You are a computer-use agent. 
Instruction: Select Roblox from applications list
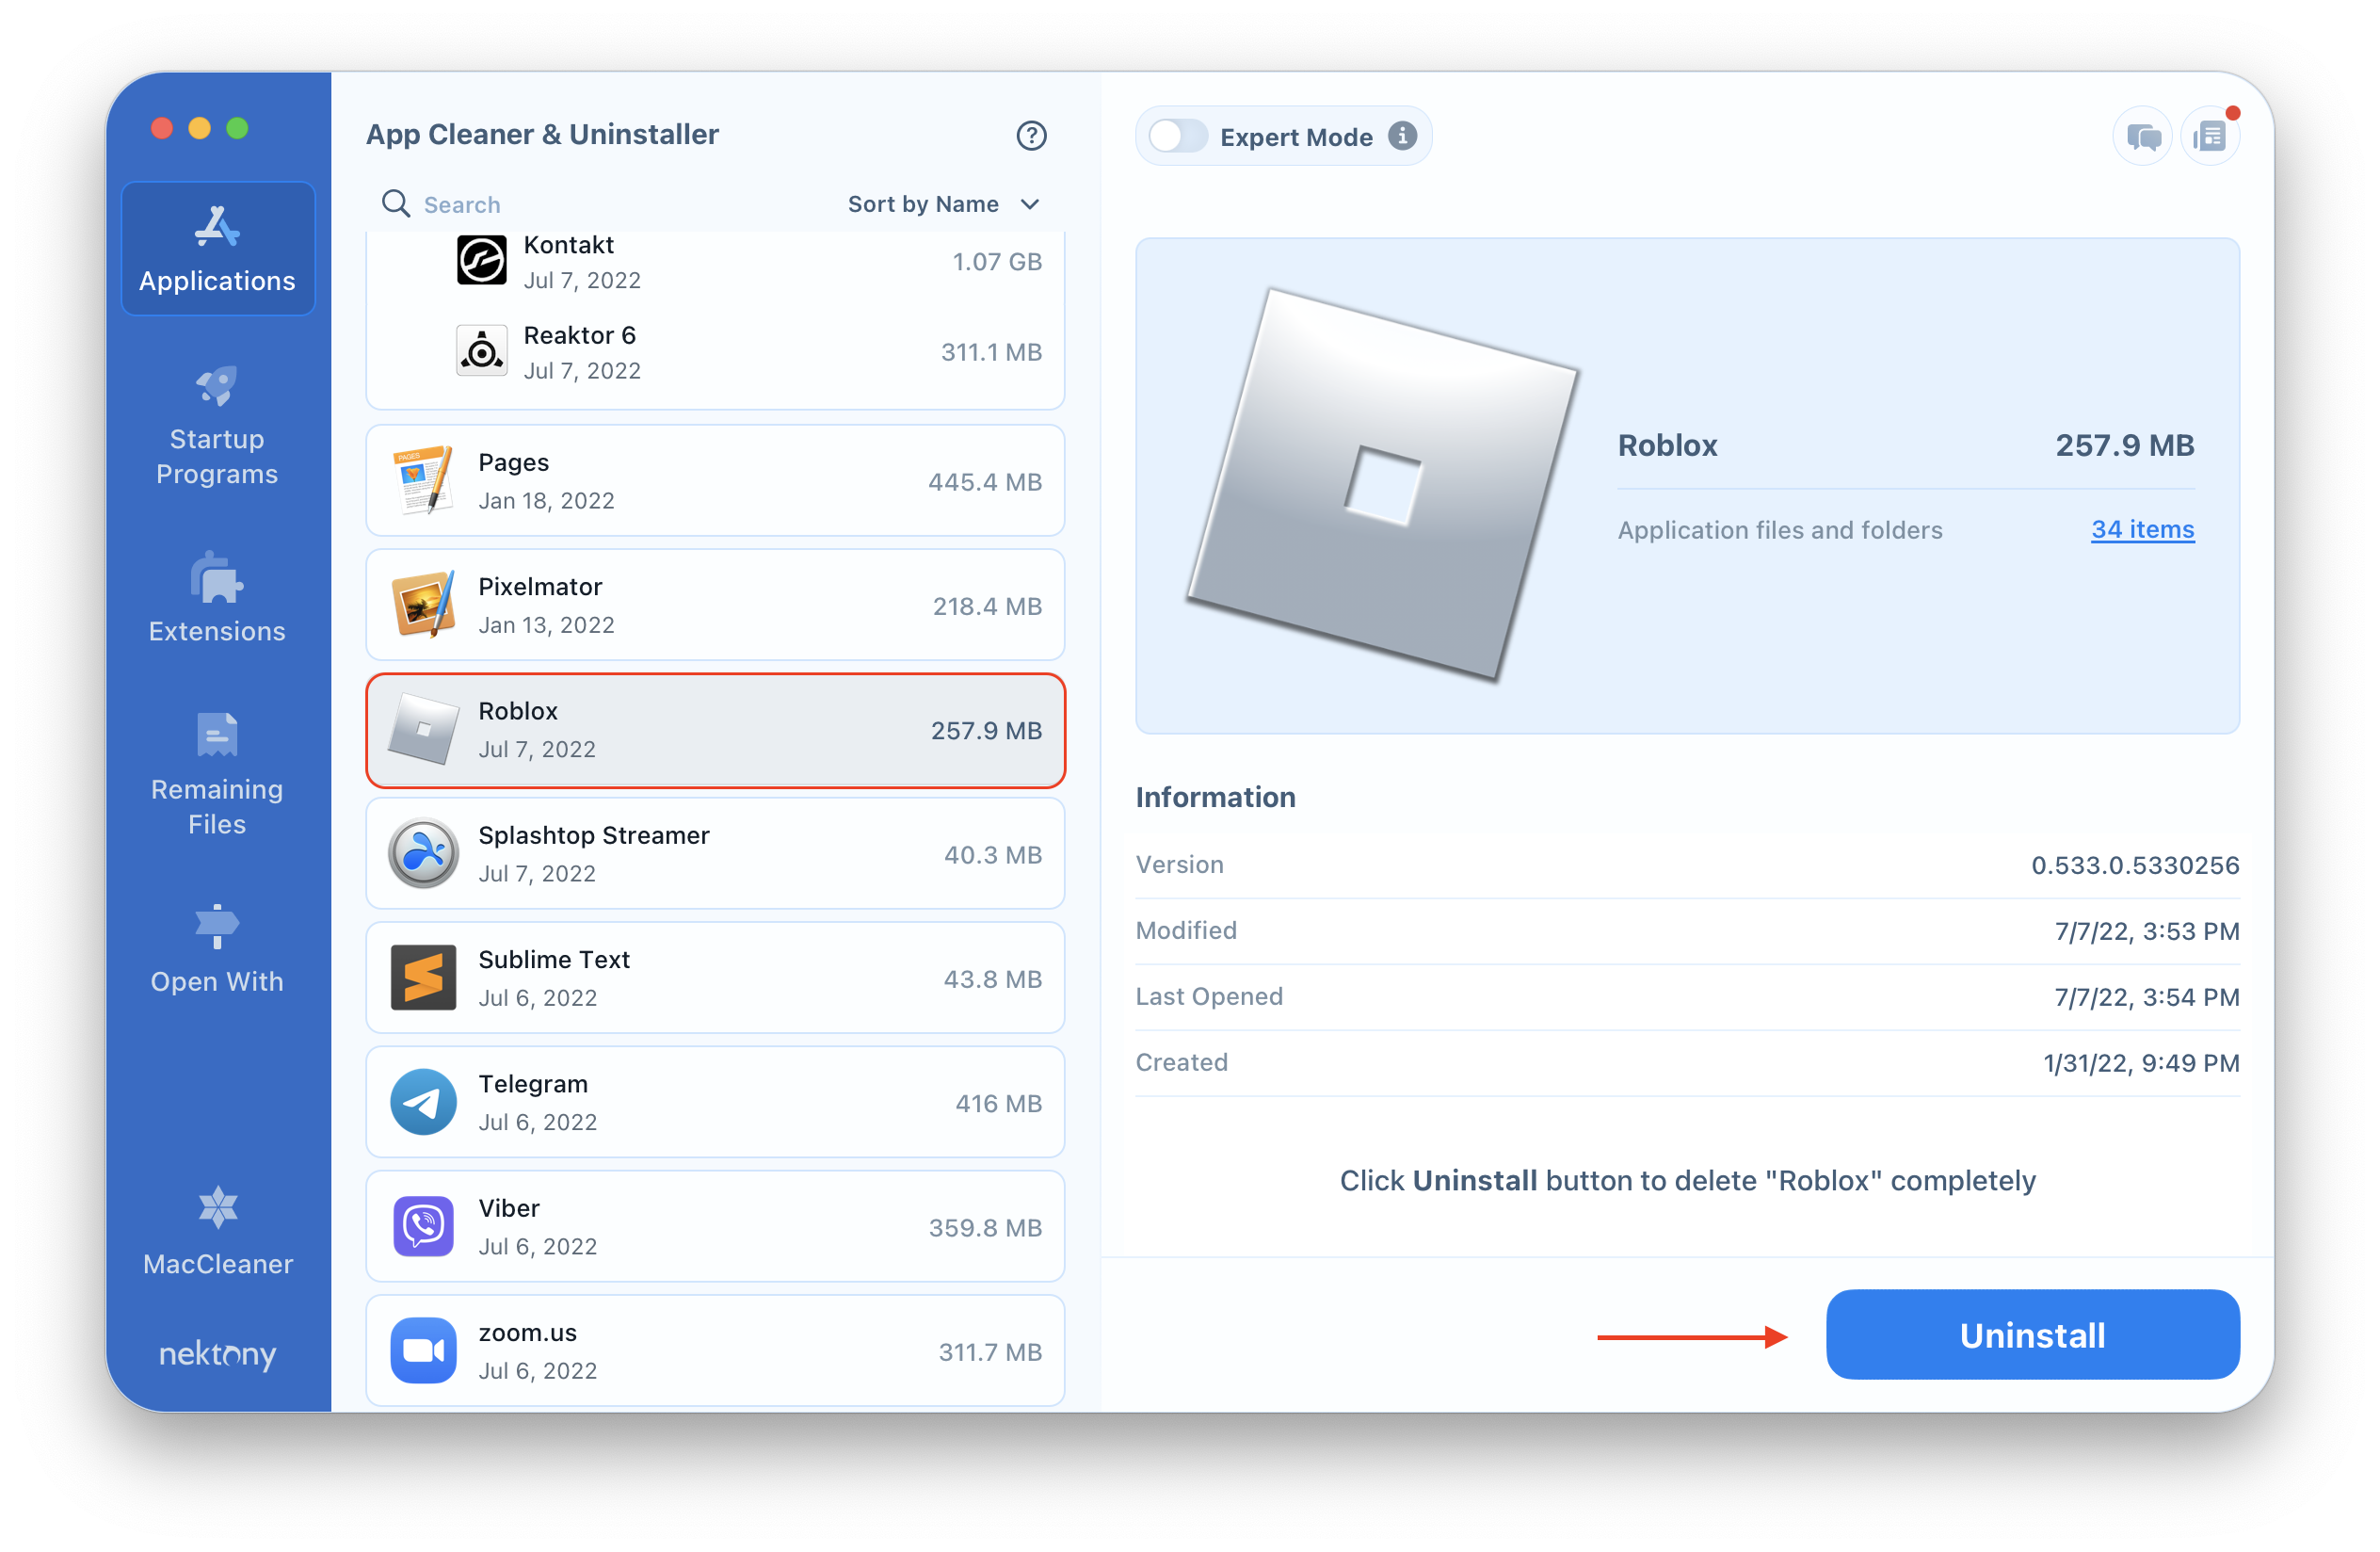click(x=715, y=729)
